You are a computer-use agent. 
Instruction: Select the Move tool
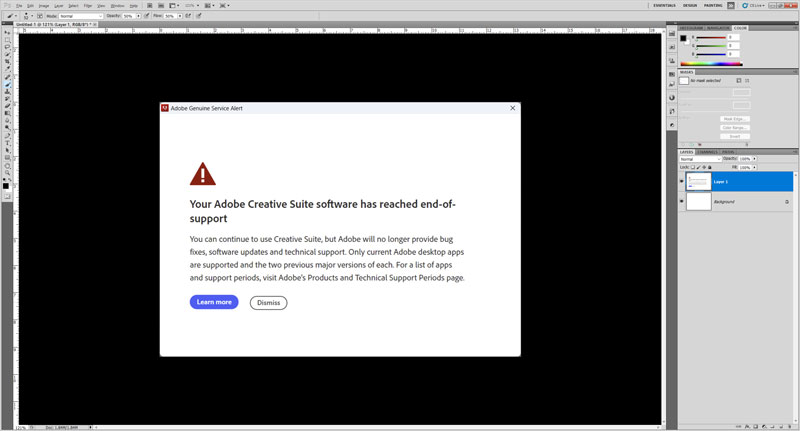tap(7, 32)
